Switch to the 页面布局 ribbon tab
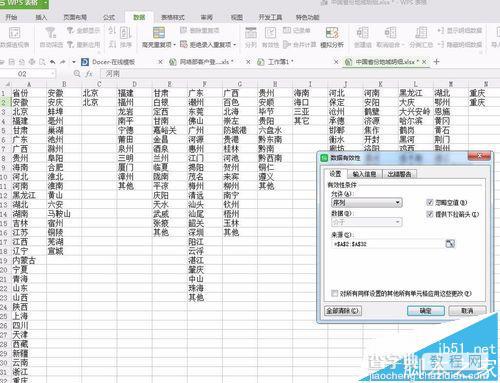Screen dimensions: 500x383 75,17
